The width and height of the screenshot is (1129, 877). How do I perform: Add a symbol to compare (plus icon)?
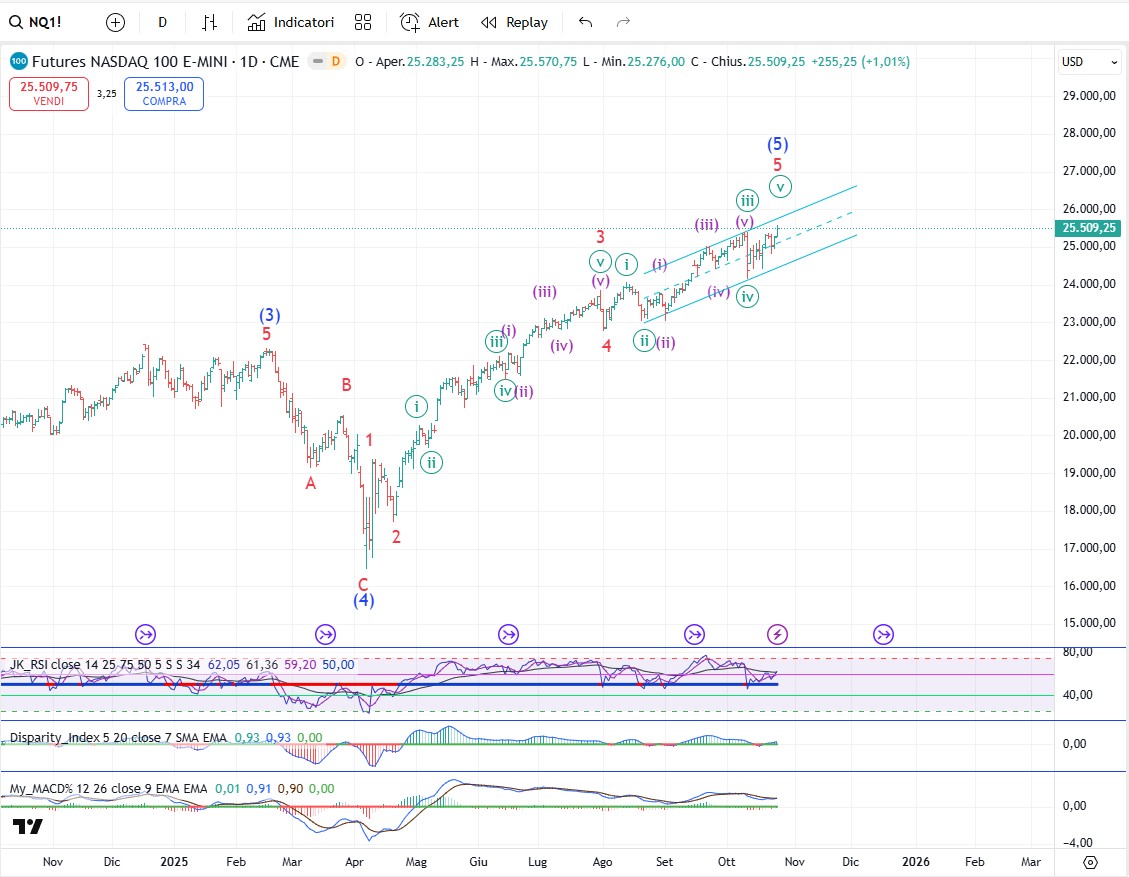click(115, 22)
